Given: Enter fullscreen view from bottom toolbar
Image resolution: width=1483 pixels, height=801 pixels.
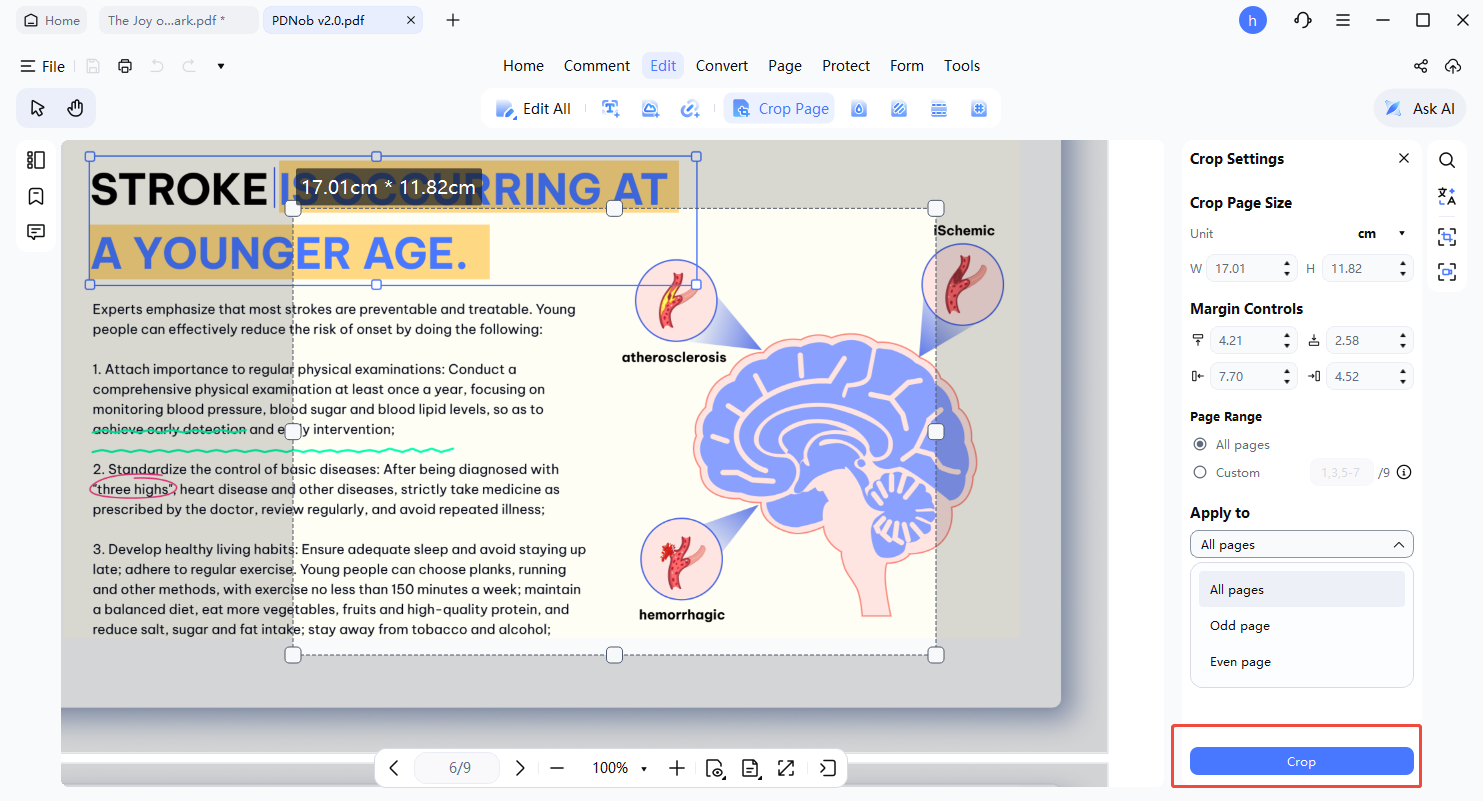Looking at the screenshot, I should (x=786, y=768).
